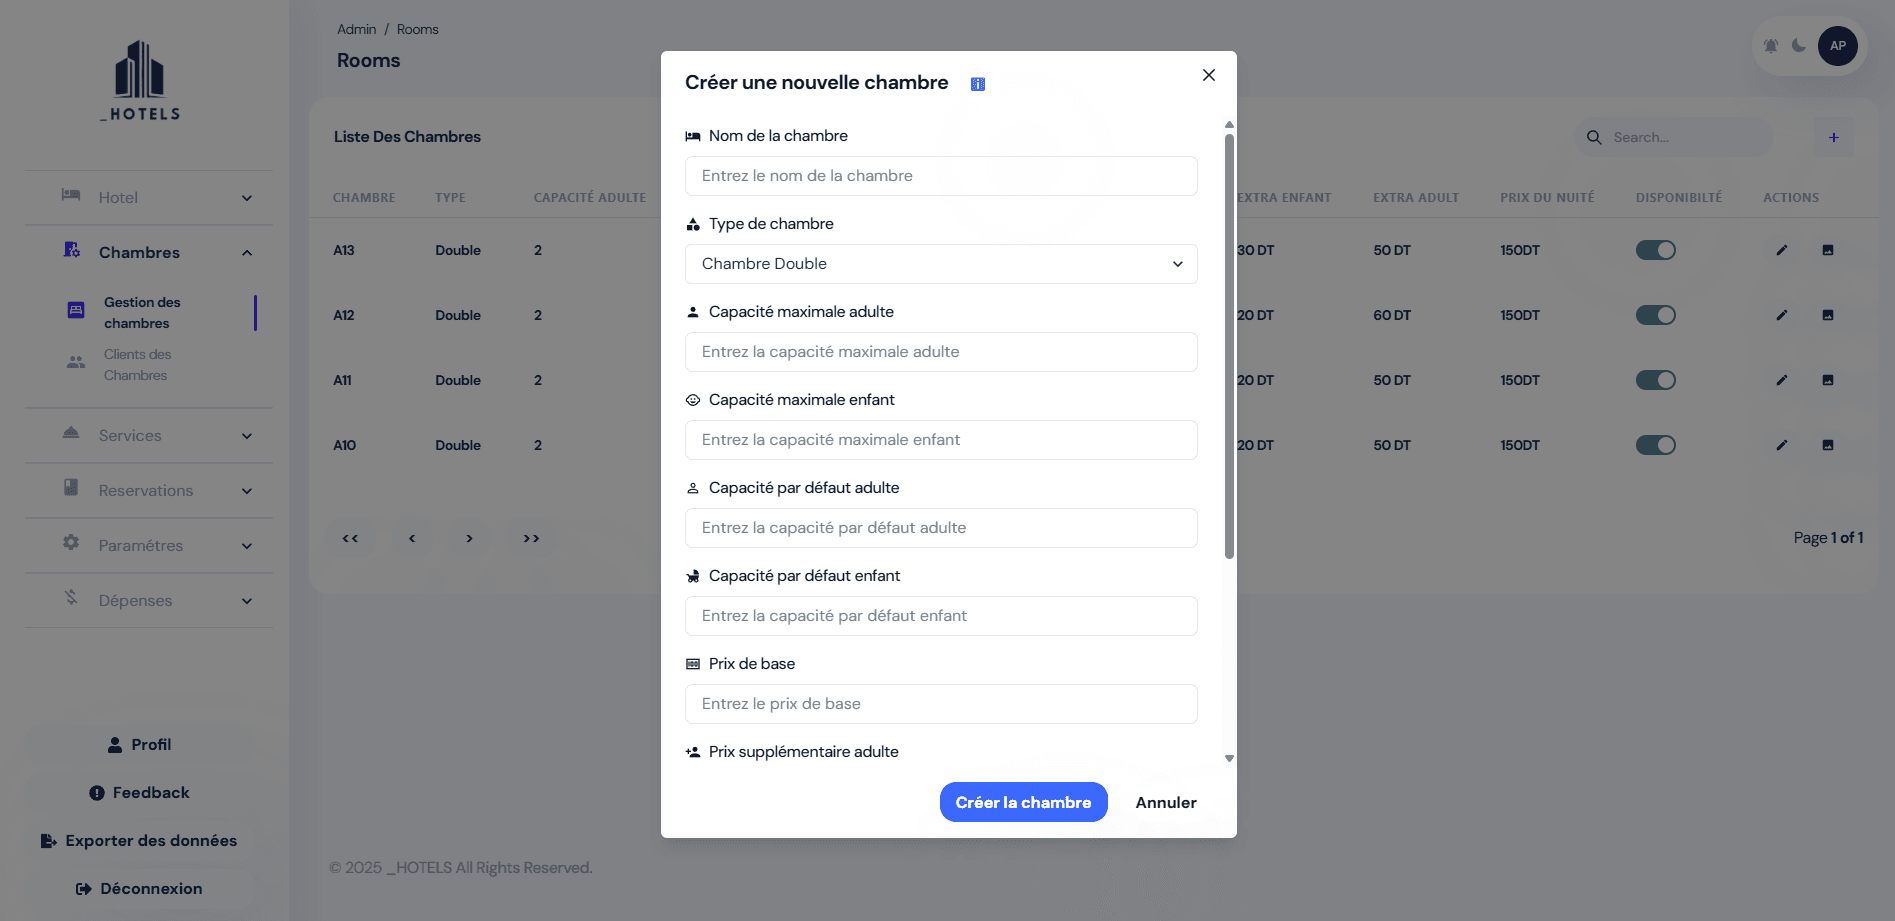The width and height of the screenshot is (1895, 921).
Task: Click the edit pencil icon for room A10
Action: [x=1781, y=445]
